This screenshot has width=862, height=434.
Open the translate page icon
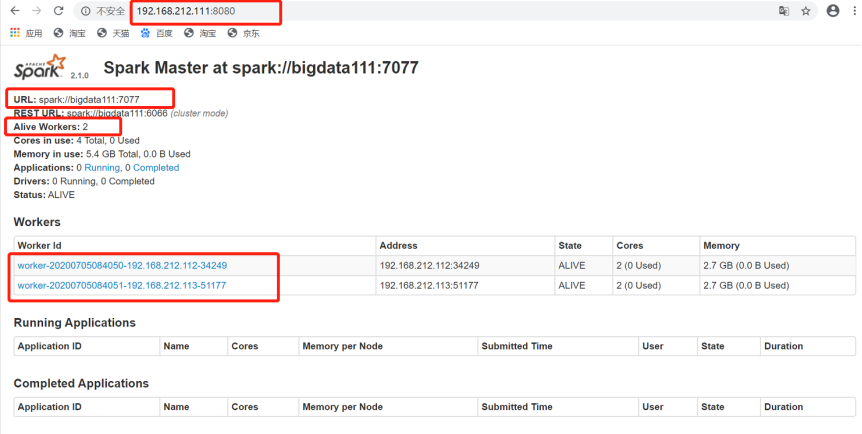(784, 11)
